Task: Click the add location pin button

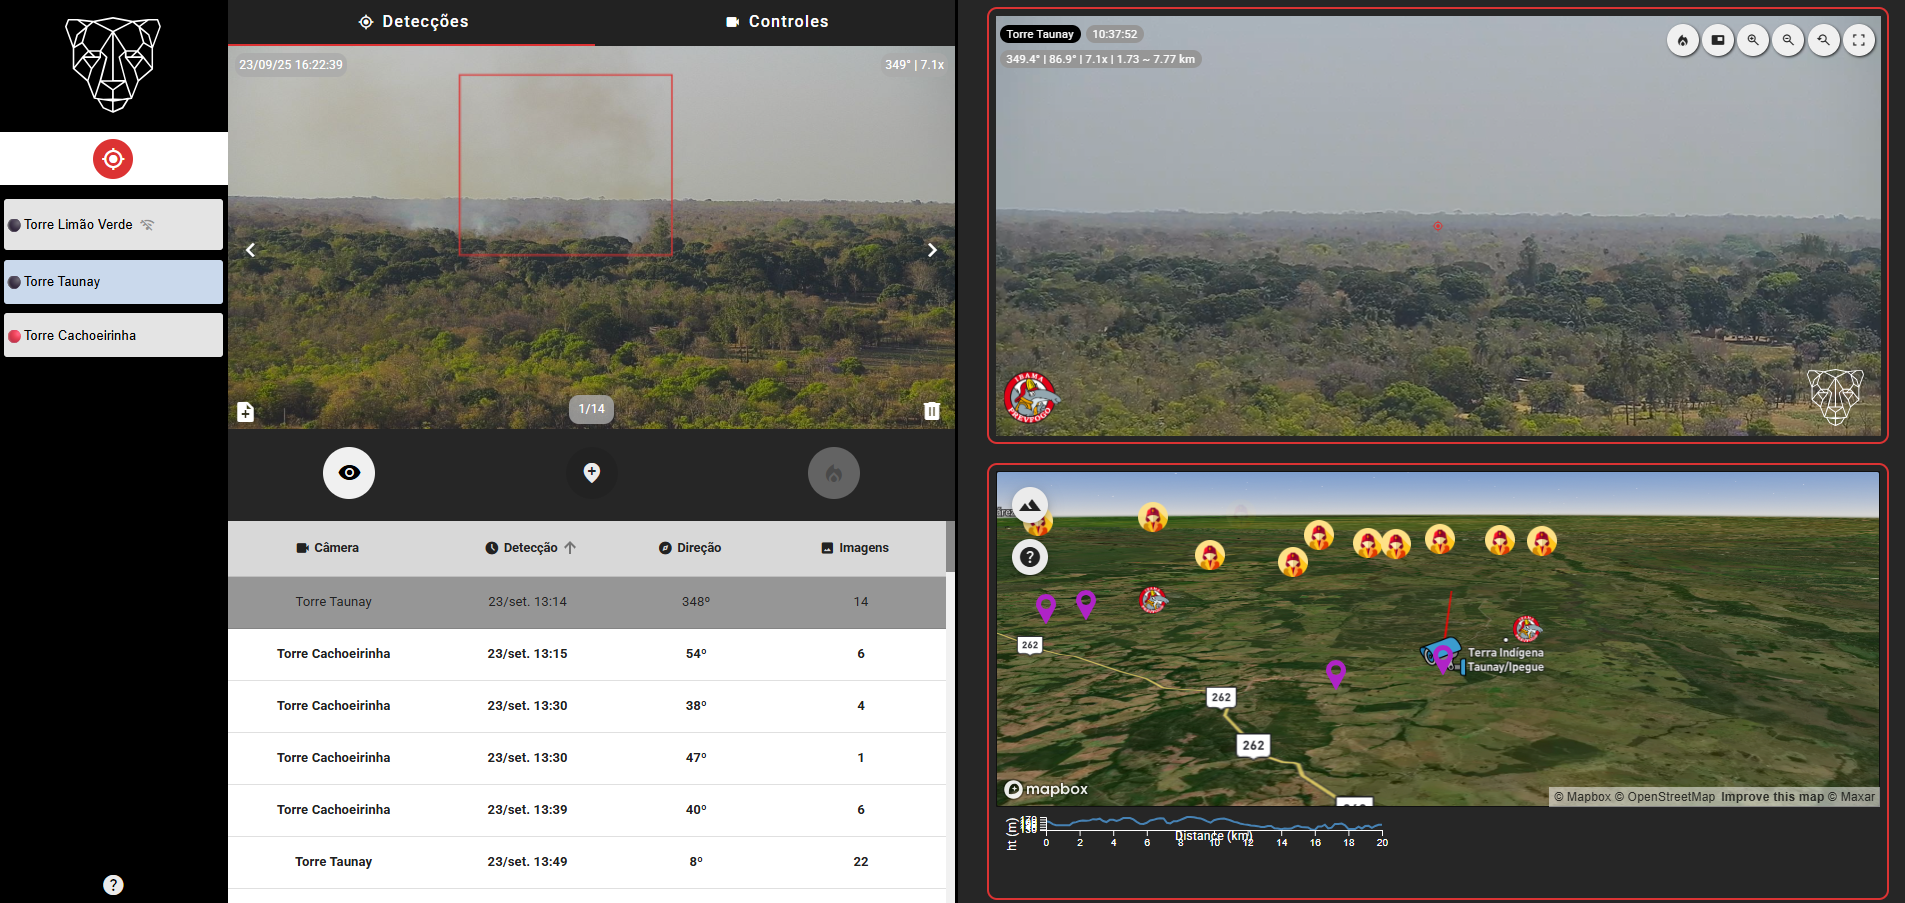Action: point(591,473)
